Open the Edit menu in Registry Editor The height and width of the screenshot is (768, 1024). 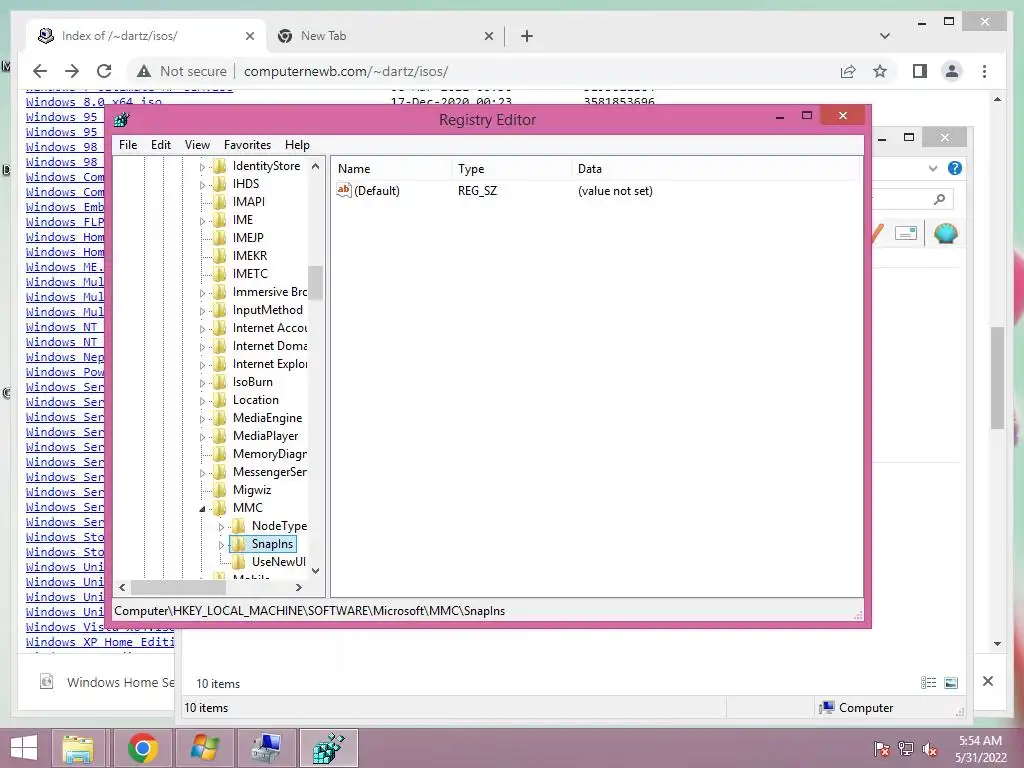[x=161, y=145]
